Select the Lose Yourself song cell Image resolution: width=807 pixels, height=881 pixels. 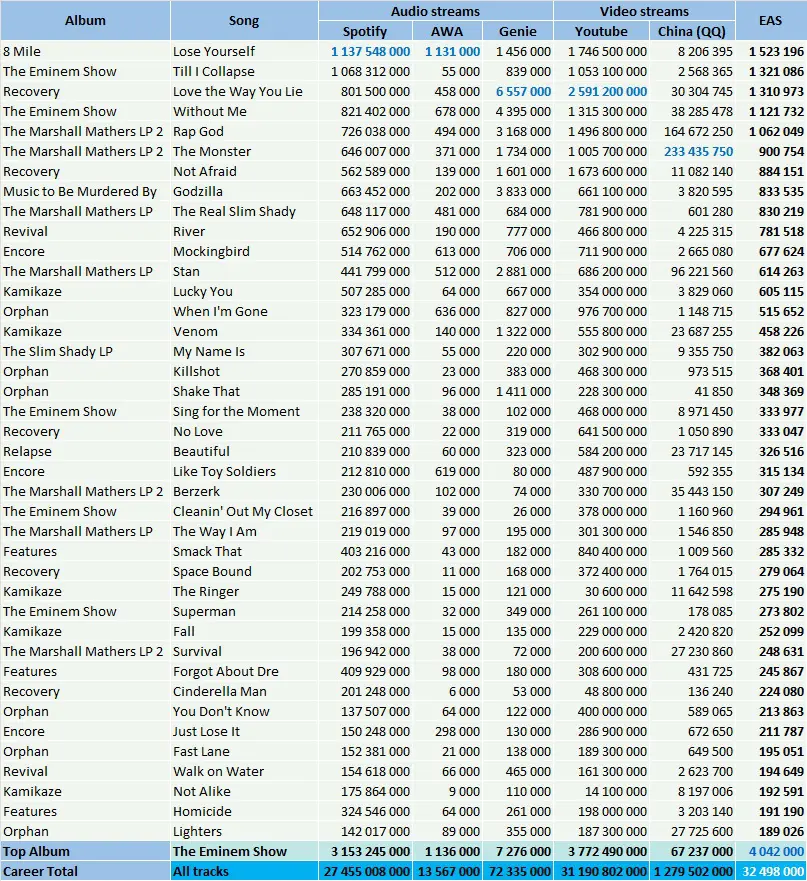point(244,51)
